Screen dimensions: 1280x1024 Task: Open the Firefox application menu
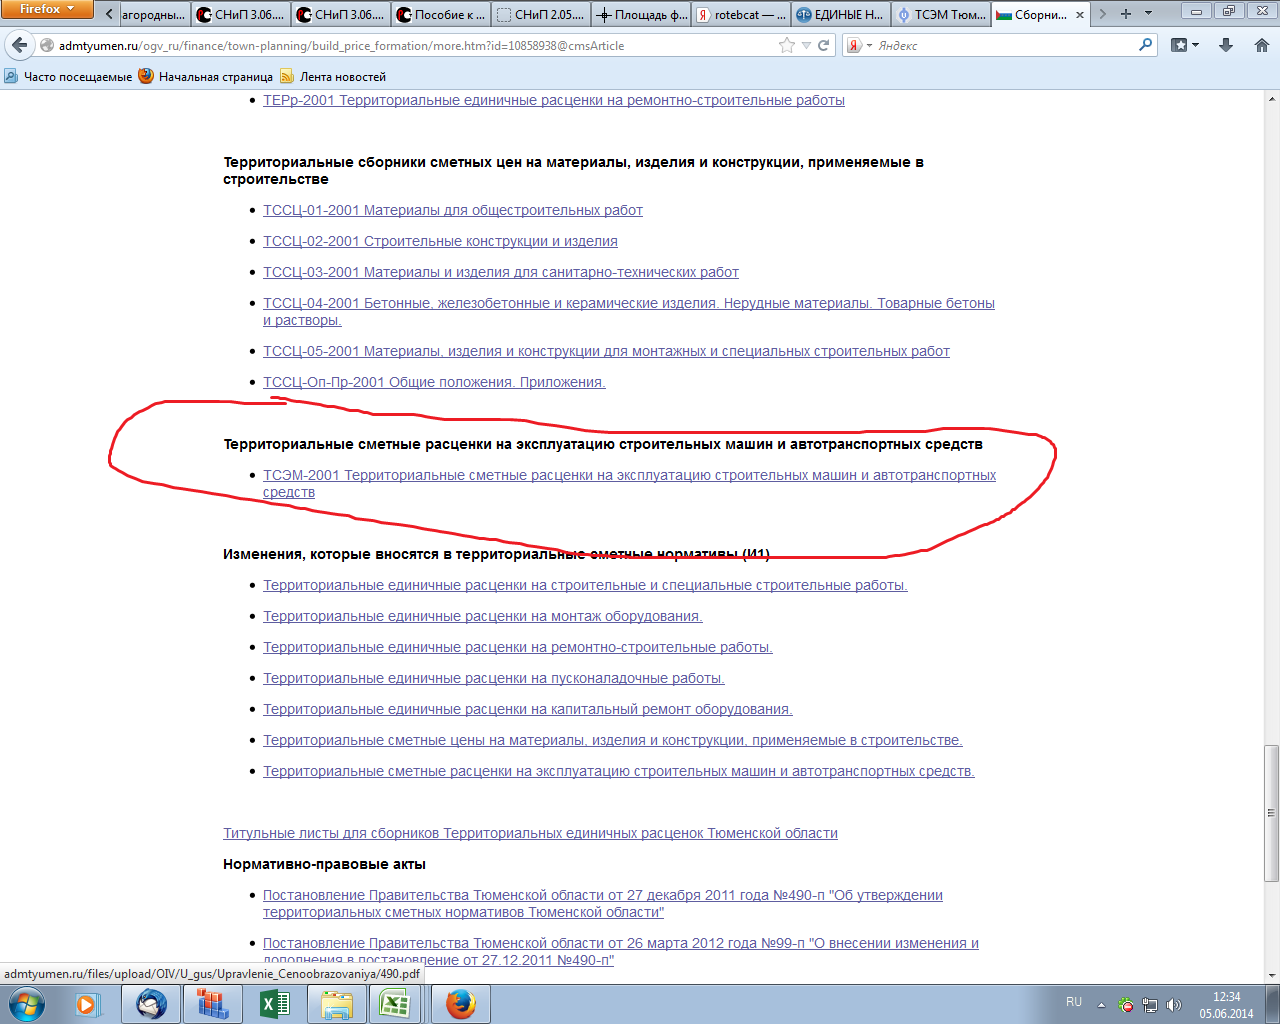[46, 10]
